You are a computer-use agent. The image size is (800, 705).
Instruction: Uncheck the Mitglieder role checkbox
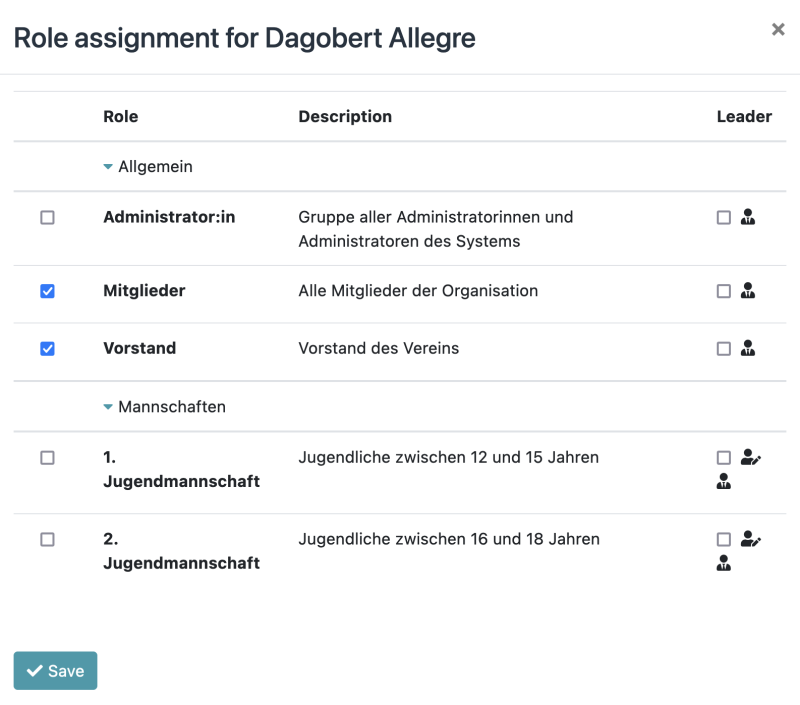coord(45,291)
